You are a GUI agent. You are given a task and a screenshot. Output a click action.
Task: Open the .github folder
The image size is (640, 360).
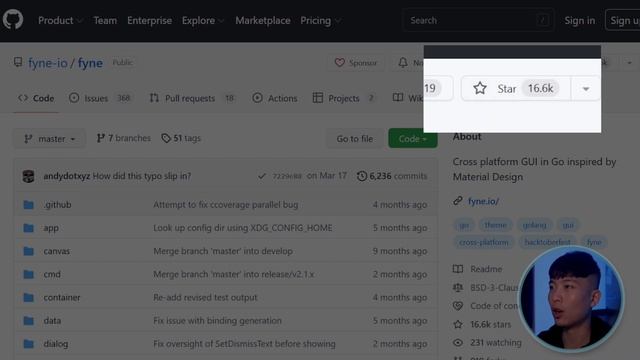[58, 204]
